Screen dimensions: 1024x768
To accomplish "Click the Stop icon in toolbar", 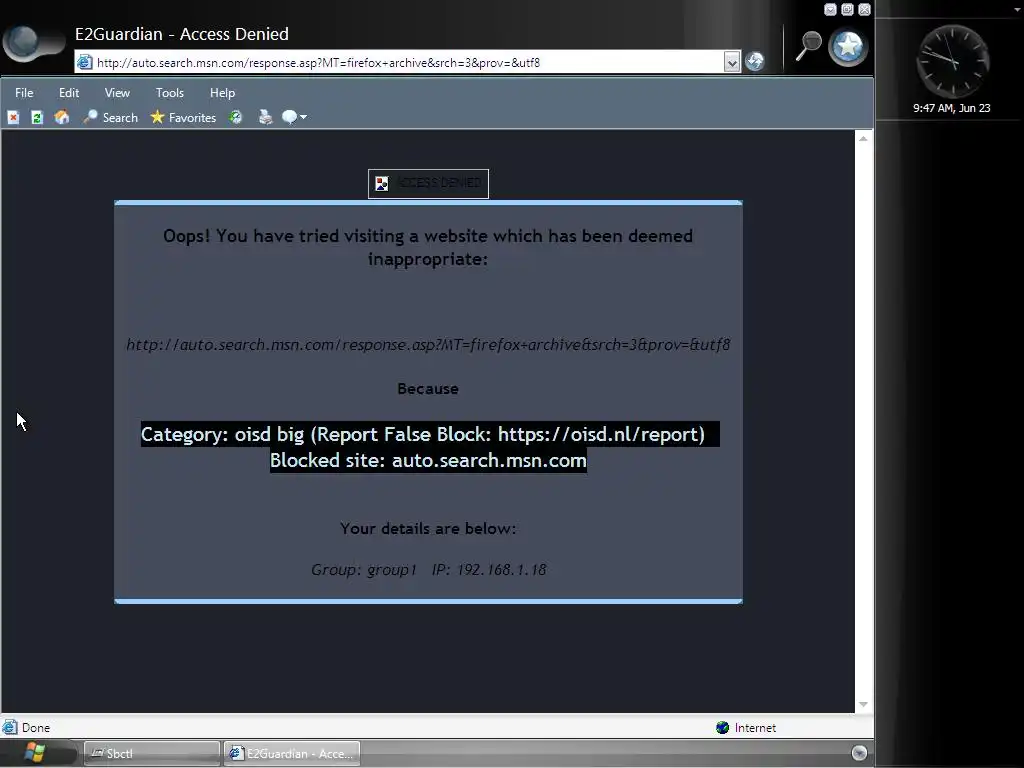I will click(x=13, y=118).
